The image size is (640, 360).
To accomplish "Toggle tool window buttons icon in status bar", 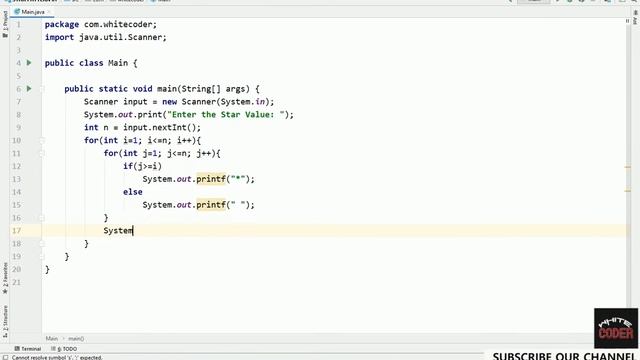I will (5, 357).
